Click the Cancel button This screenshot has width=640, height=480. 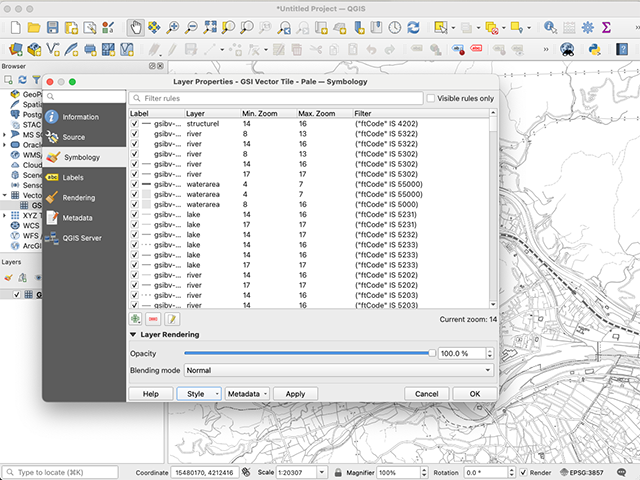tap(426, 394)
